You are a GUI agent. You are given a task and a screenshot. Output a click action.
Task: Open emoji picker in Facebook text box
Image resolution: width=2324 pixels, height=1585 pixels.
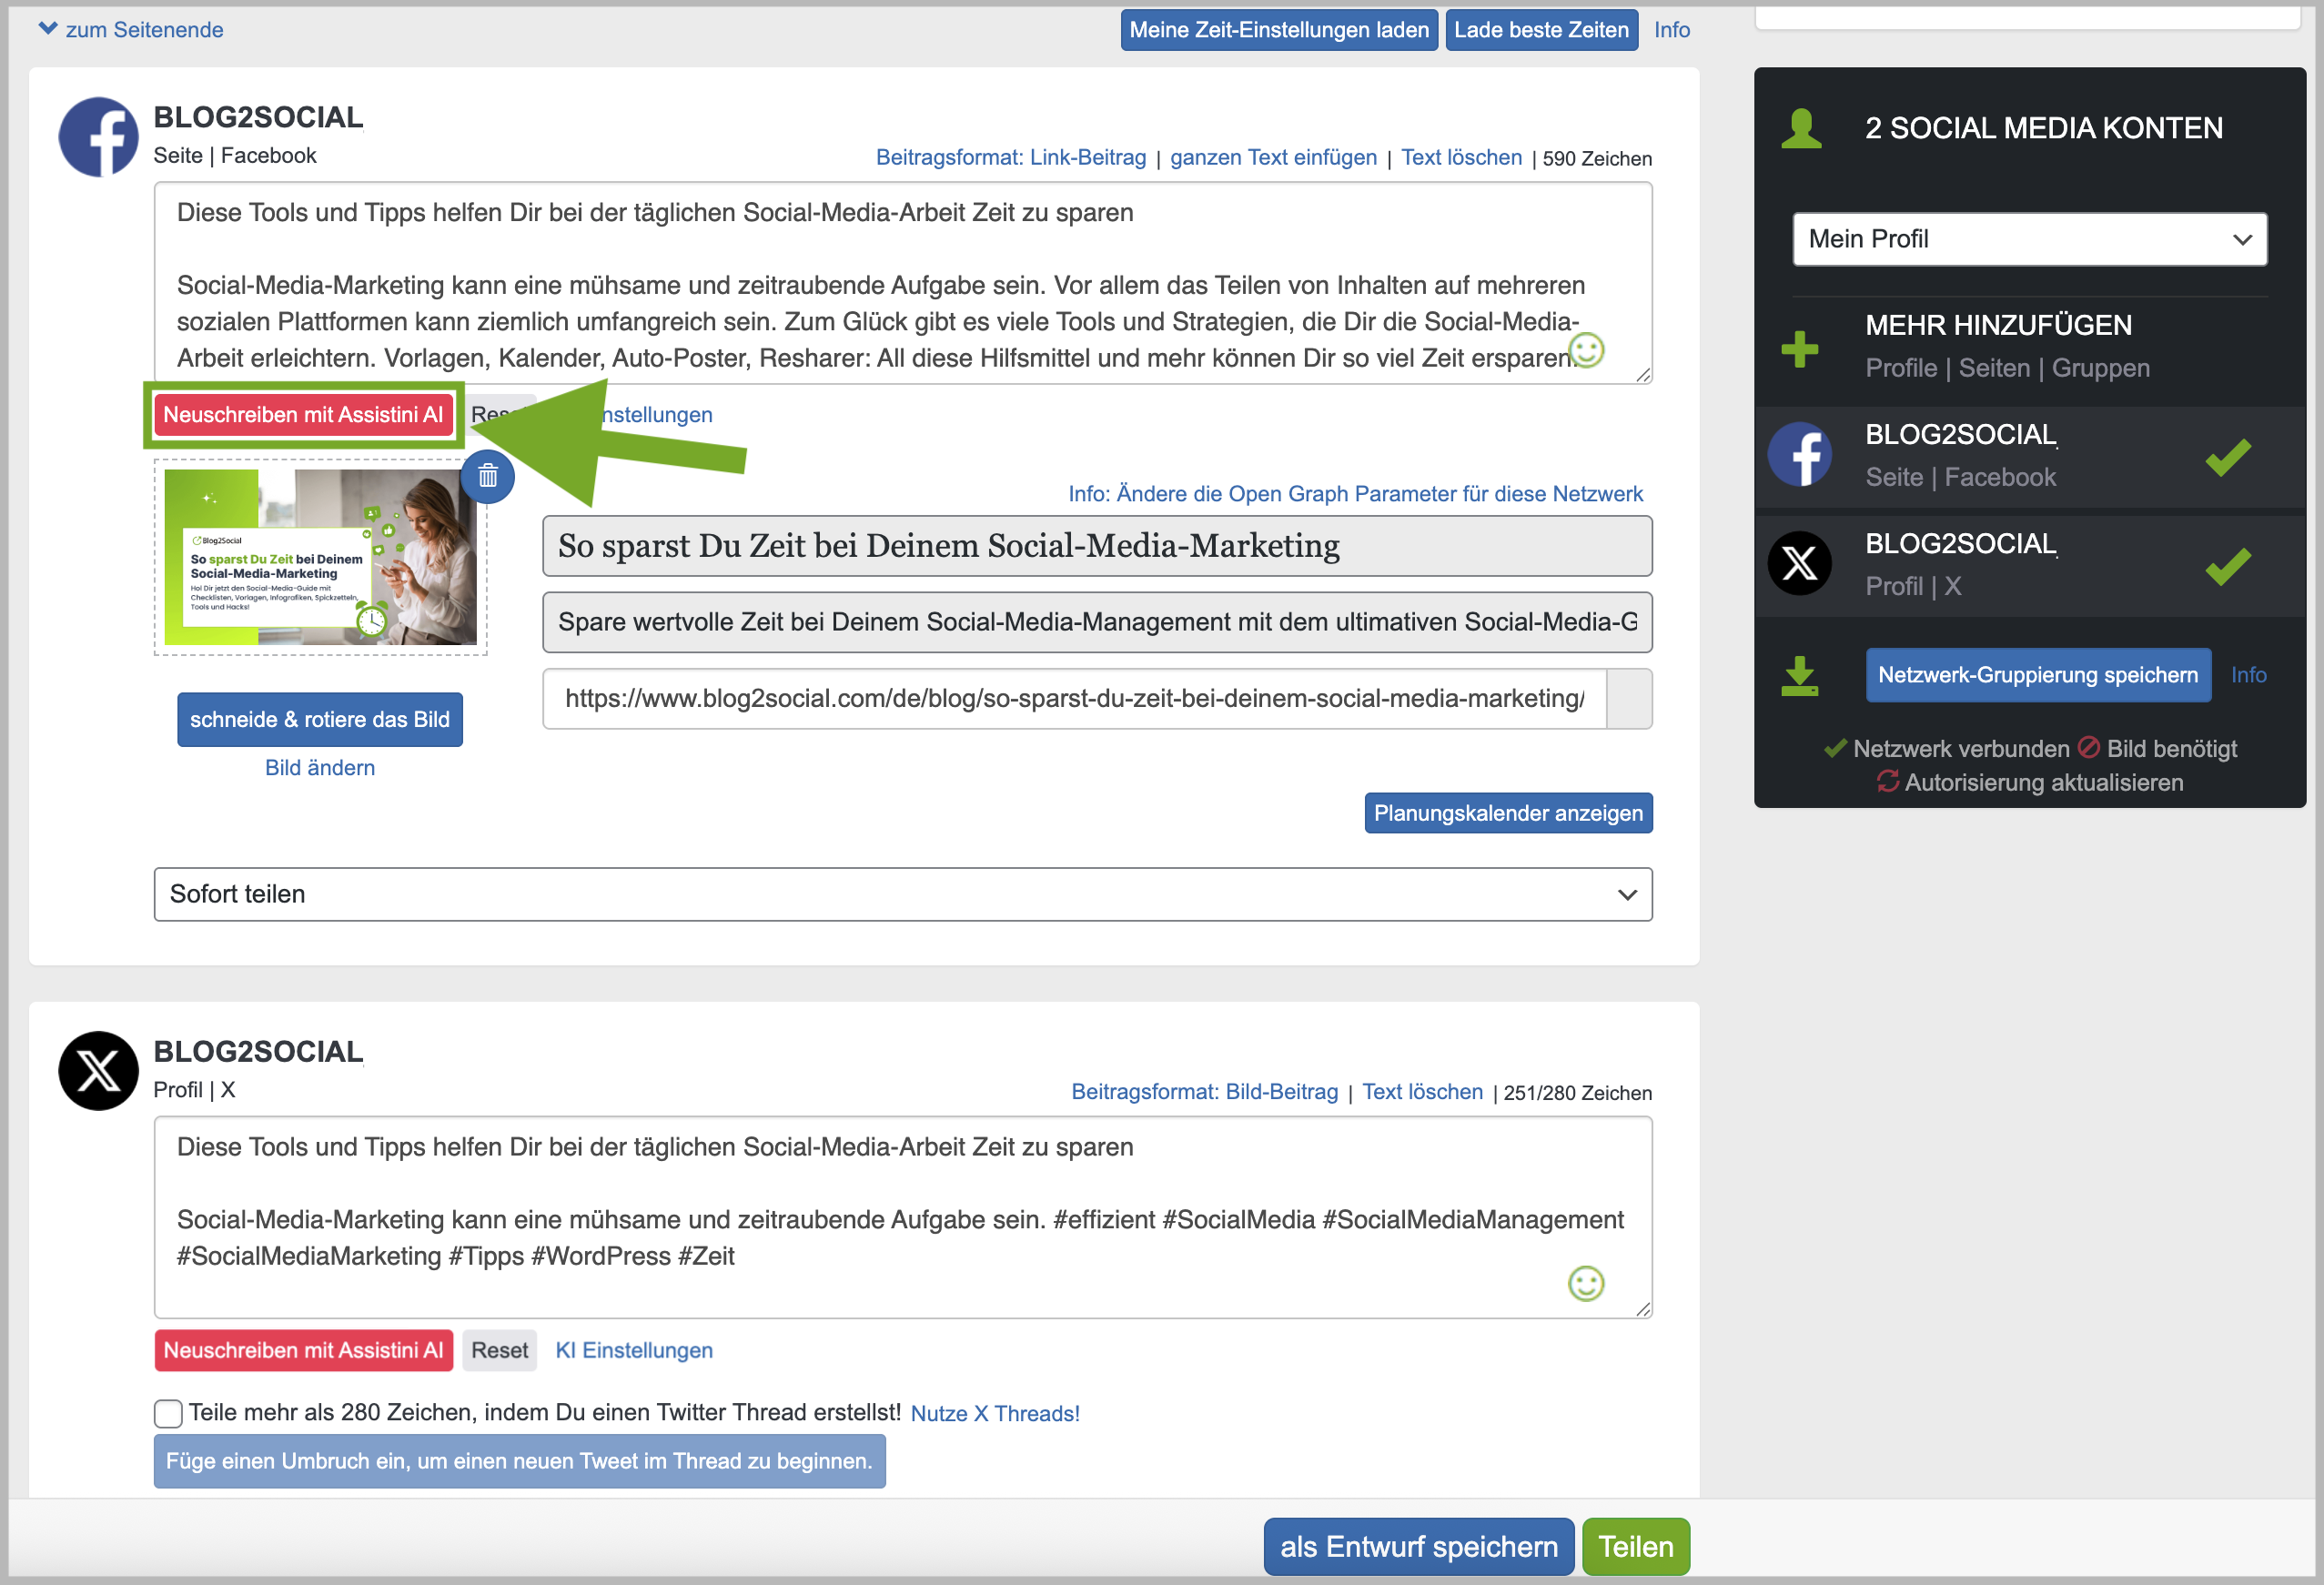pyautogui.click(x=1586, y=350)
